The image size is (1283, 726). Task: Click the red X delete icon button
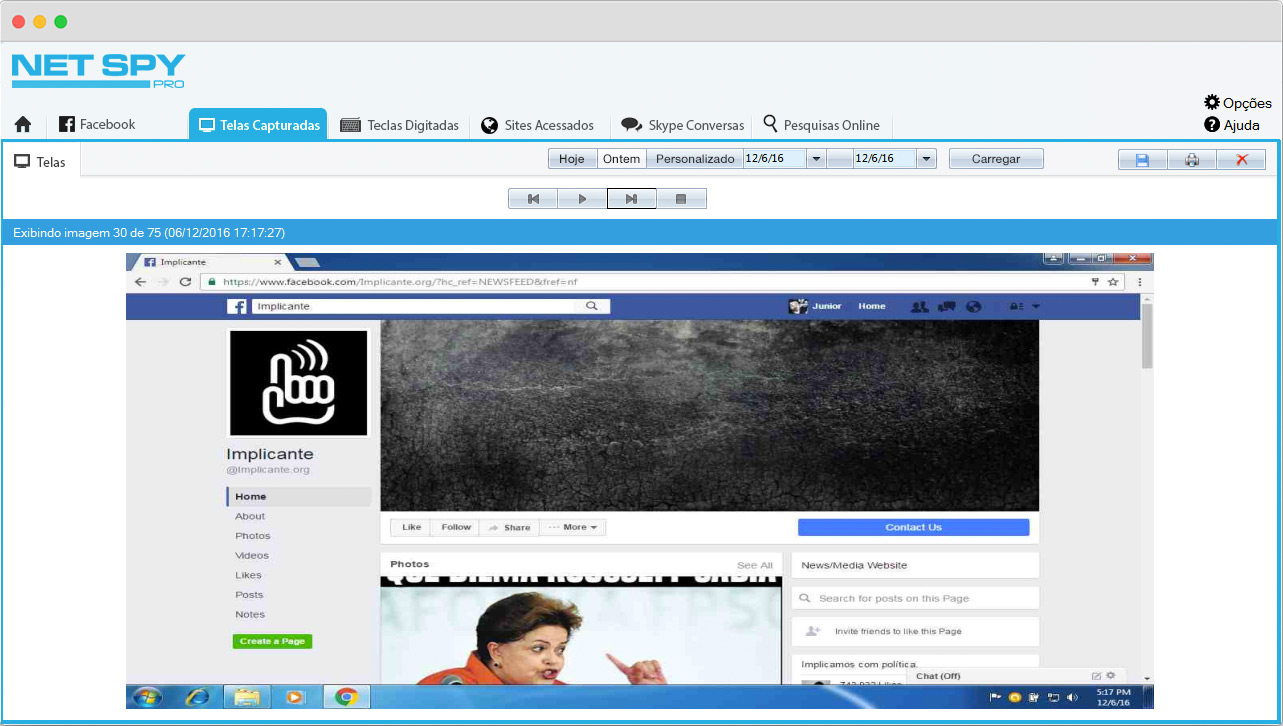(x=1241, y=159)
